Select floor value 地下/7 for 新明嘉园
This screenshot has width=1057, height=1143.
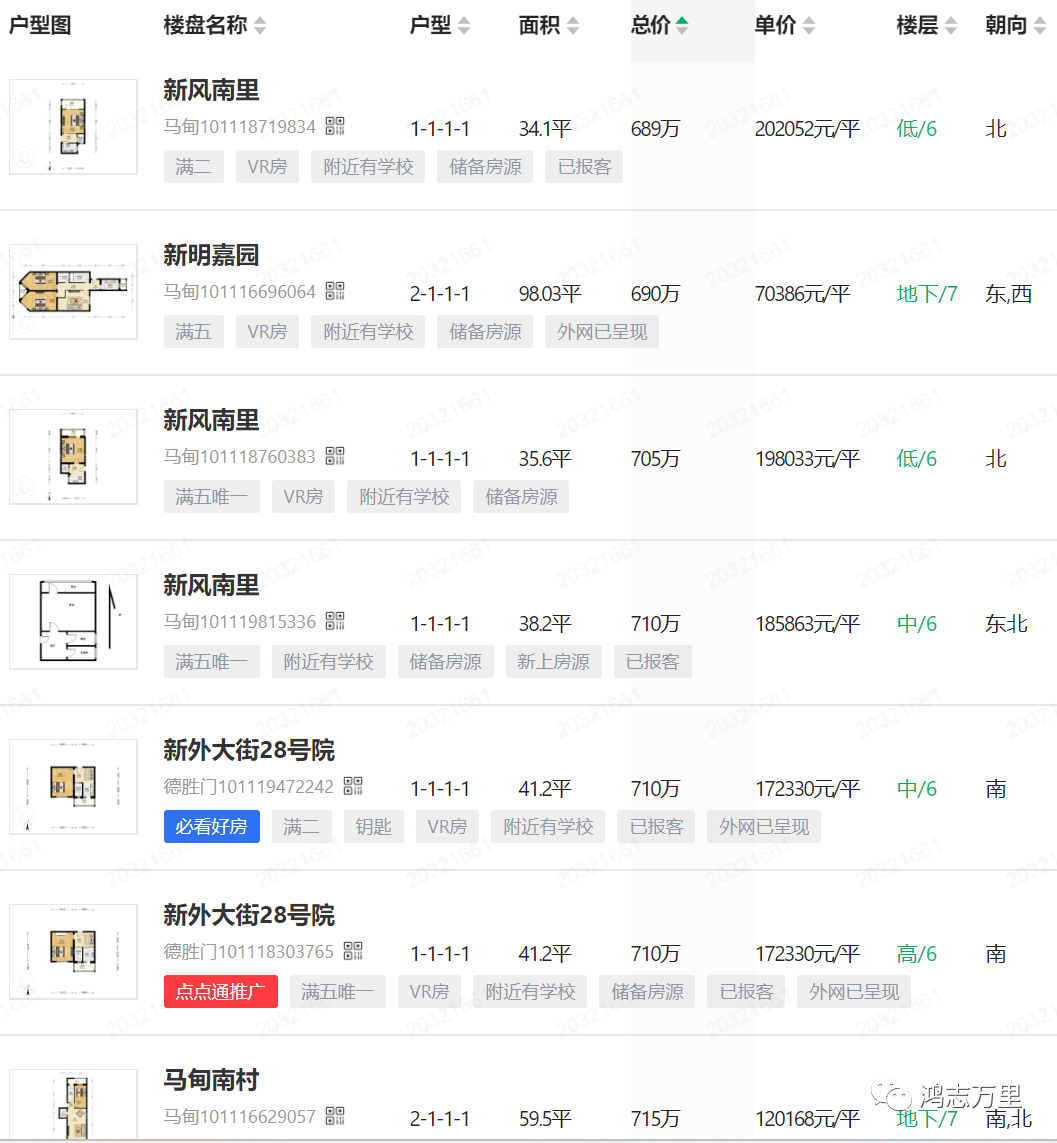pos(927,294)
